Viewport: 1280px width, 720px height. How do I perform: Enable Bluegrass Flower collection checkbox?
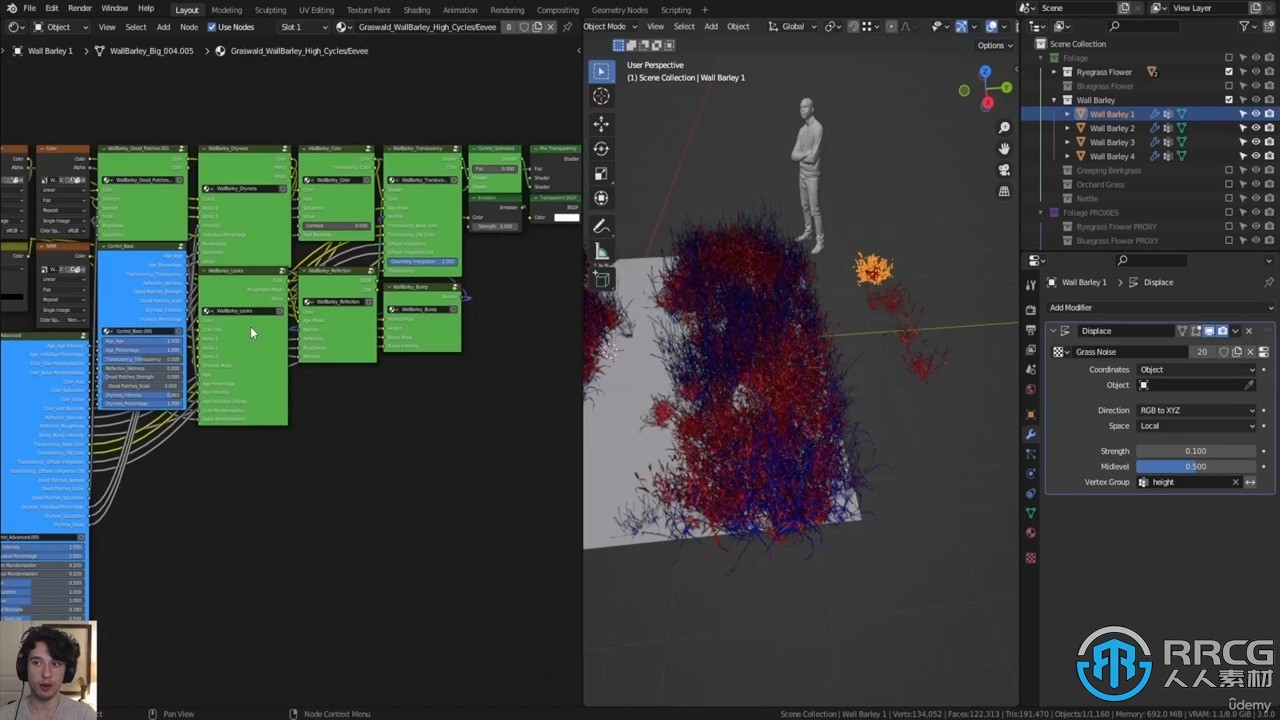click(x=1229, y=86)
